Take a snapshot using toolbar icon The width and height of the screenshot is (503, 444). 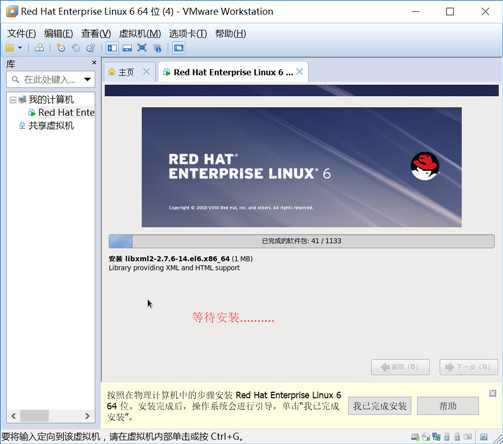(60, 48)
